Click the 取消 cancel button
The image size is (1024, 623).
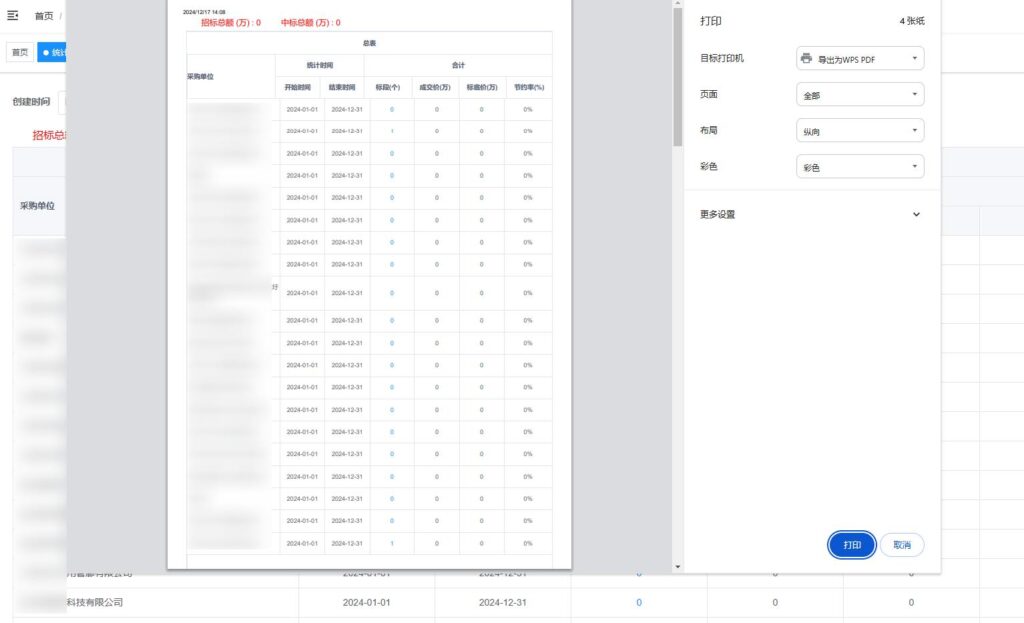point(902,545)
